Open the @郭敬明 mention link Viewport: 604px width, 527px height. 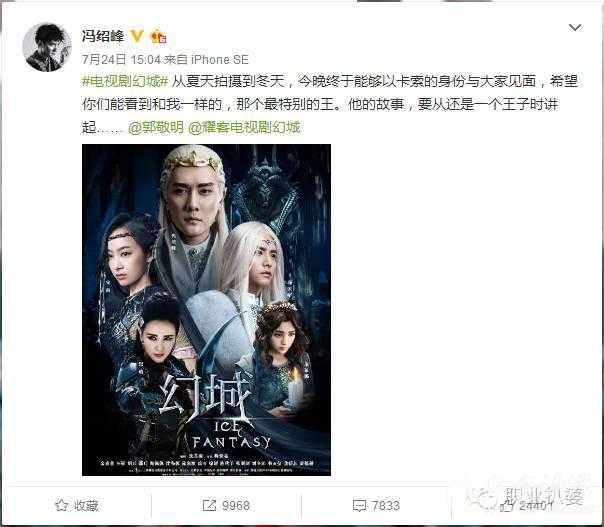tap(156, 128)
